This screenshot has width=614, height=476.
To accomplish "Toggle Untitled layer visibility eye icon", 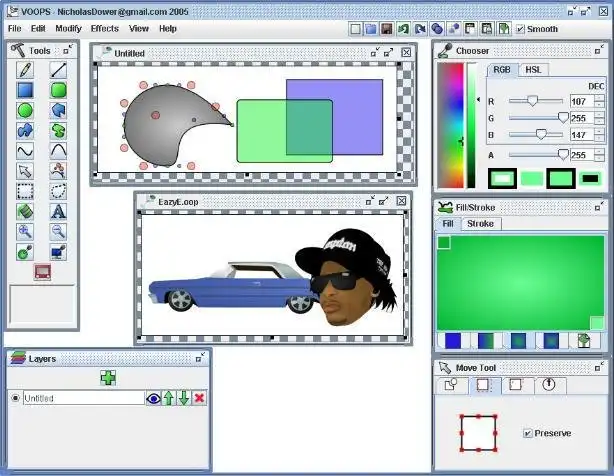I will click(153, 398).
